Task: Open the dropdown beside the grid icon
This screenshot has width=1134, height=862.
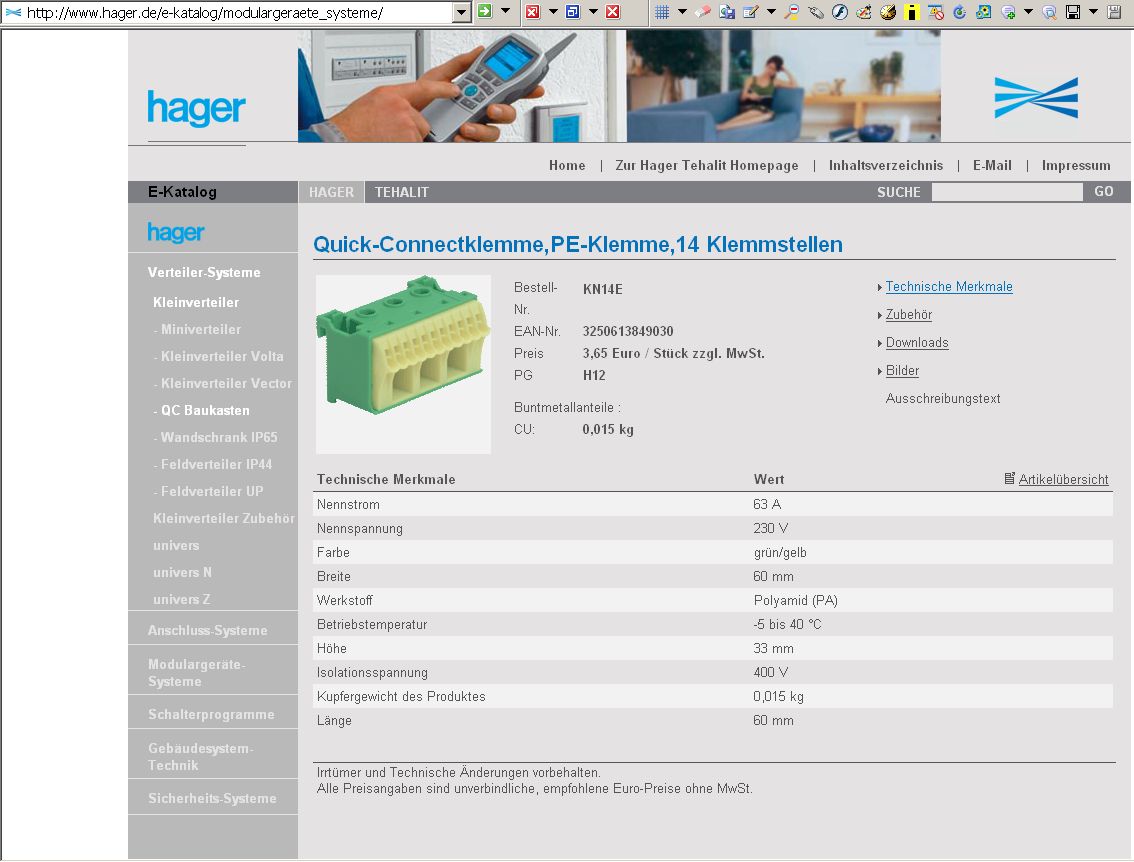Action: (682, 12)
